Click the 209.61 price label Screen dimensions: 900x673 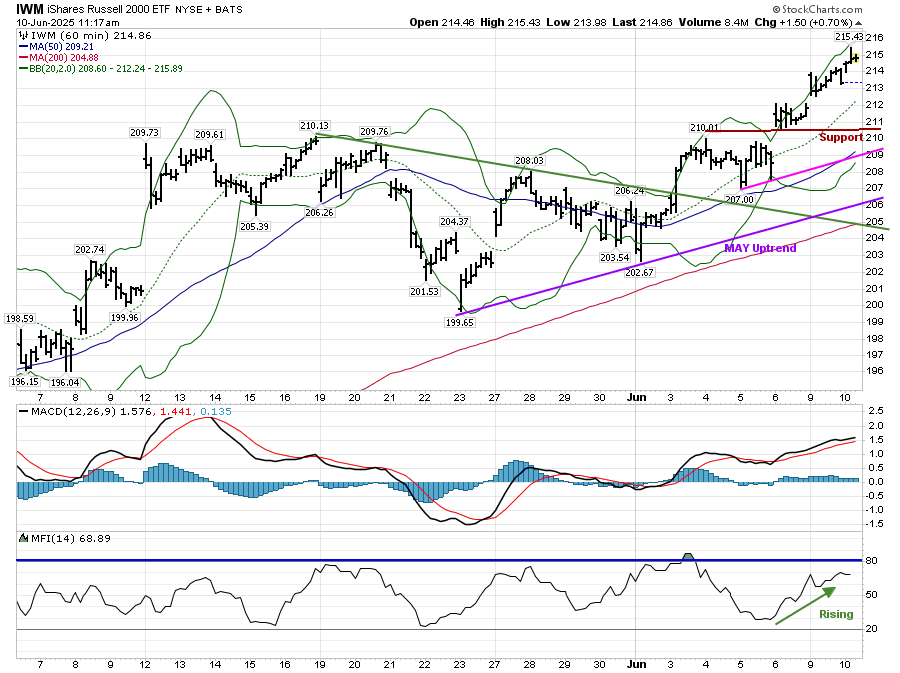click(210, 134)
